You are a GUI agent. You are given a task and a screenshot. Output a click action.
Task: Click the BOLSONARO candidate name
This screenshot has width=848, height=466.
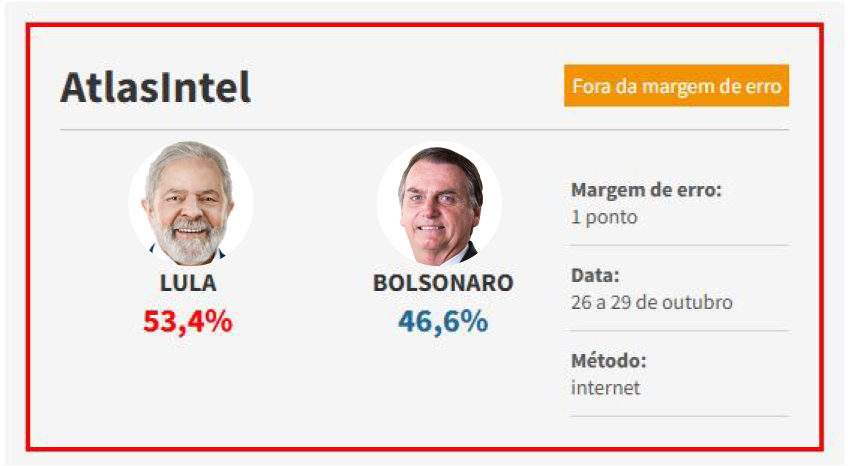click(x=443, y=283)
